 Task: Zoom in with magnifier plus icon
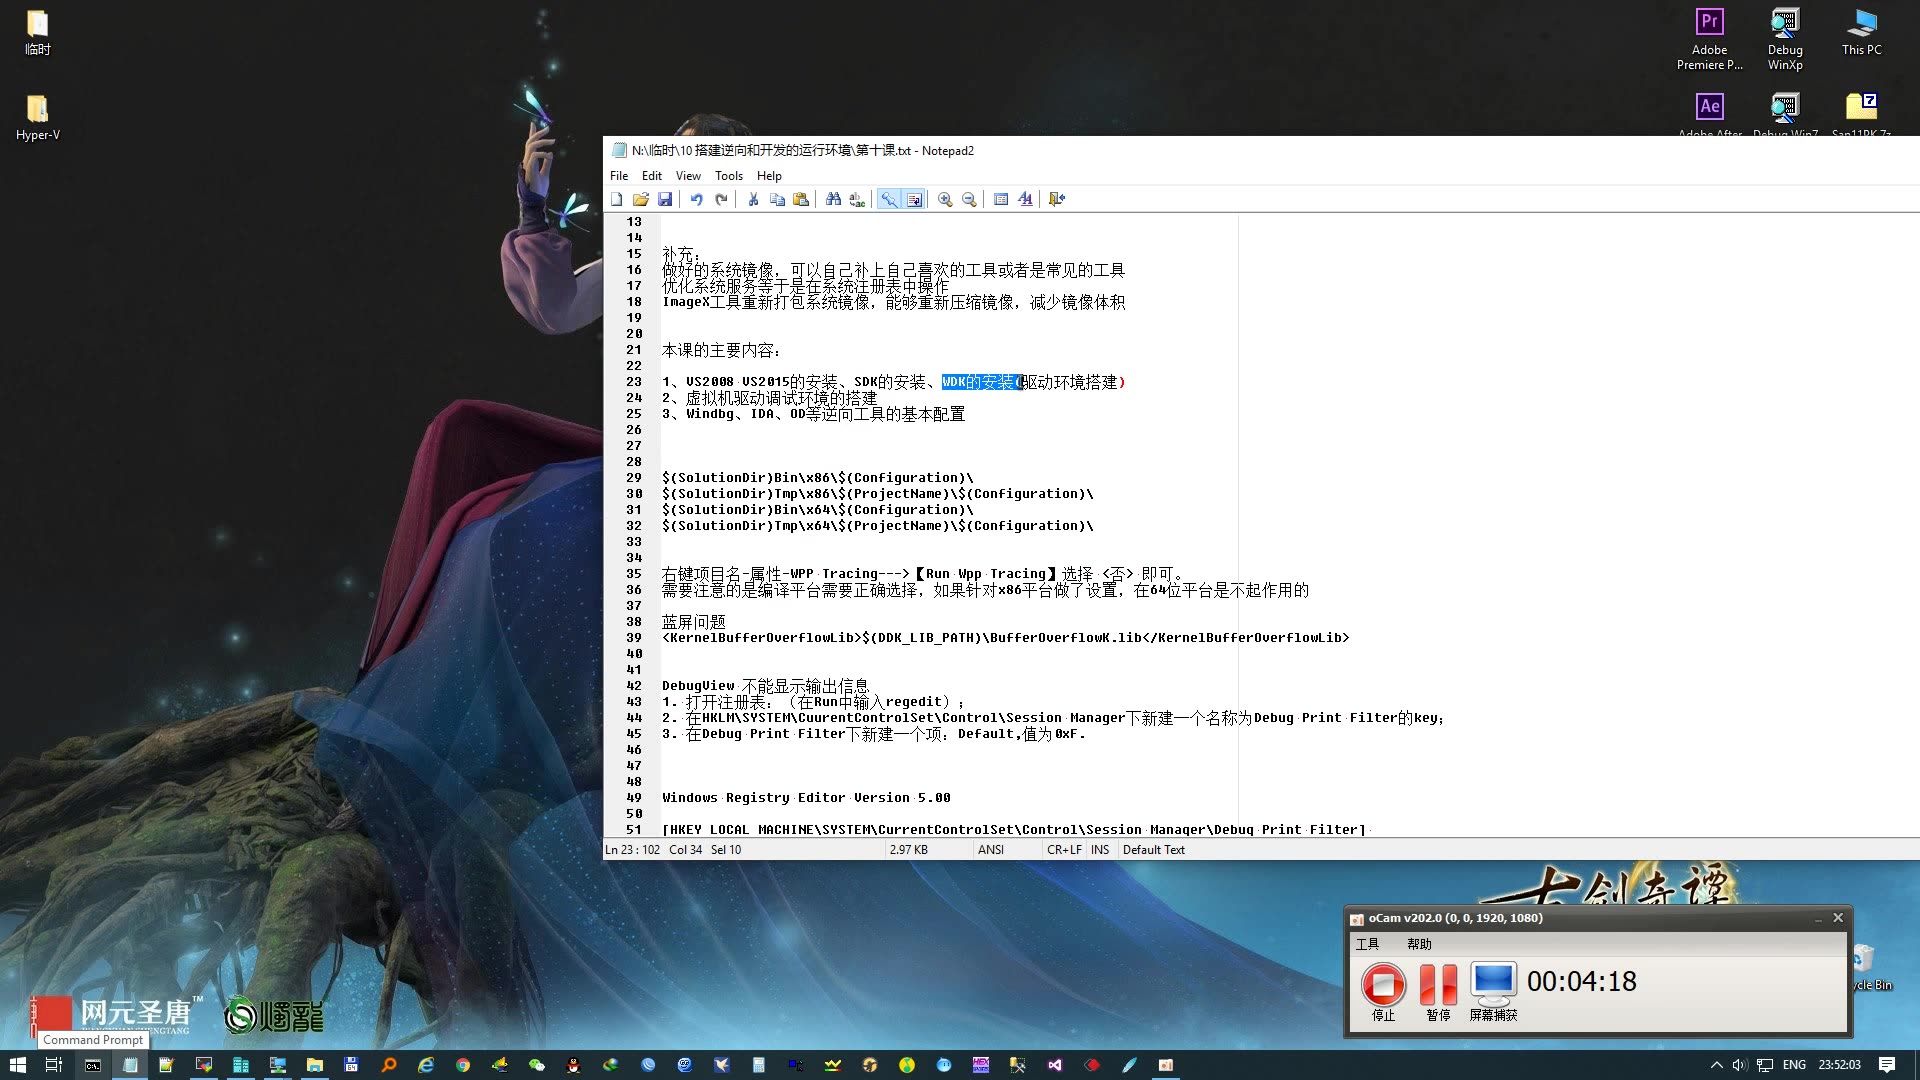coord(945,200)
